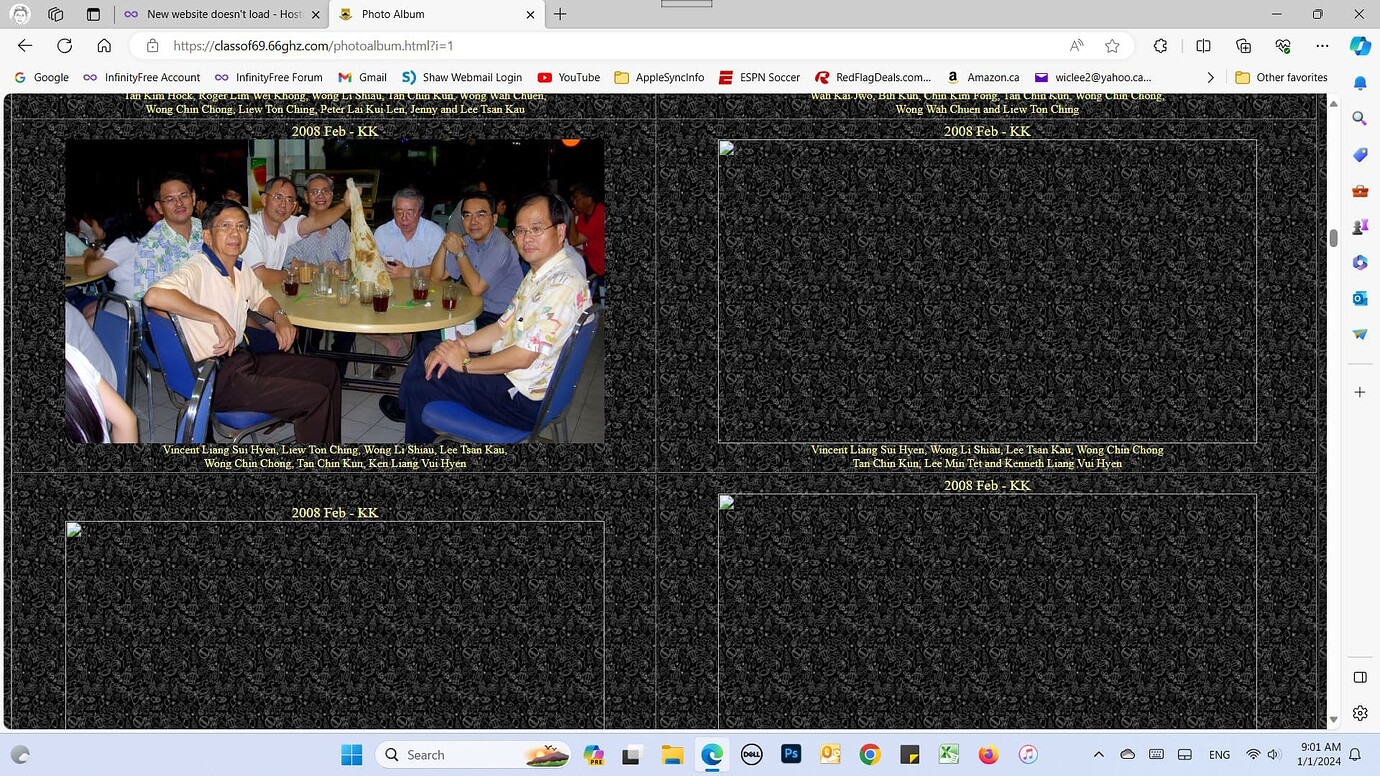The width and height of the screenshot is (1380, 776).
Task: Open Games from the Edge sidebar
Action: (x=1359, y=226)
